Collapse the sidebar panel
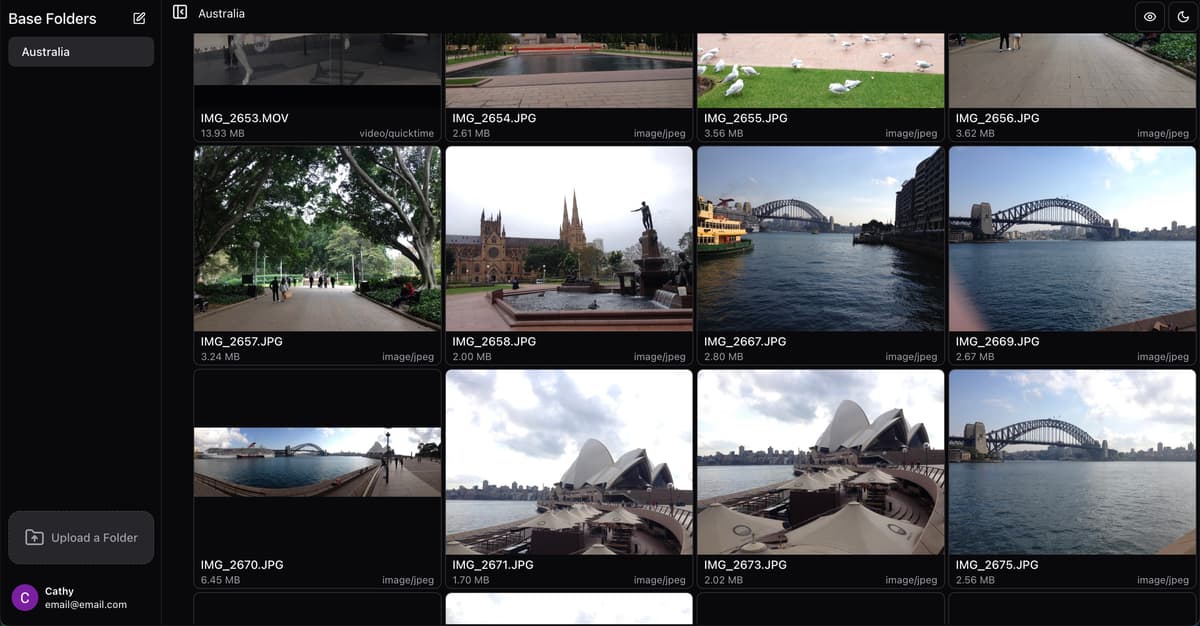This screenshot has height=626, width=1200. 180,12
